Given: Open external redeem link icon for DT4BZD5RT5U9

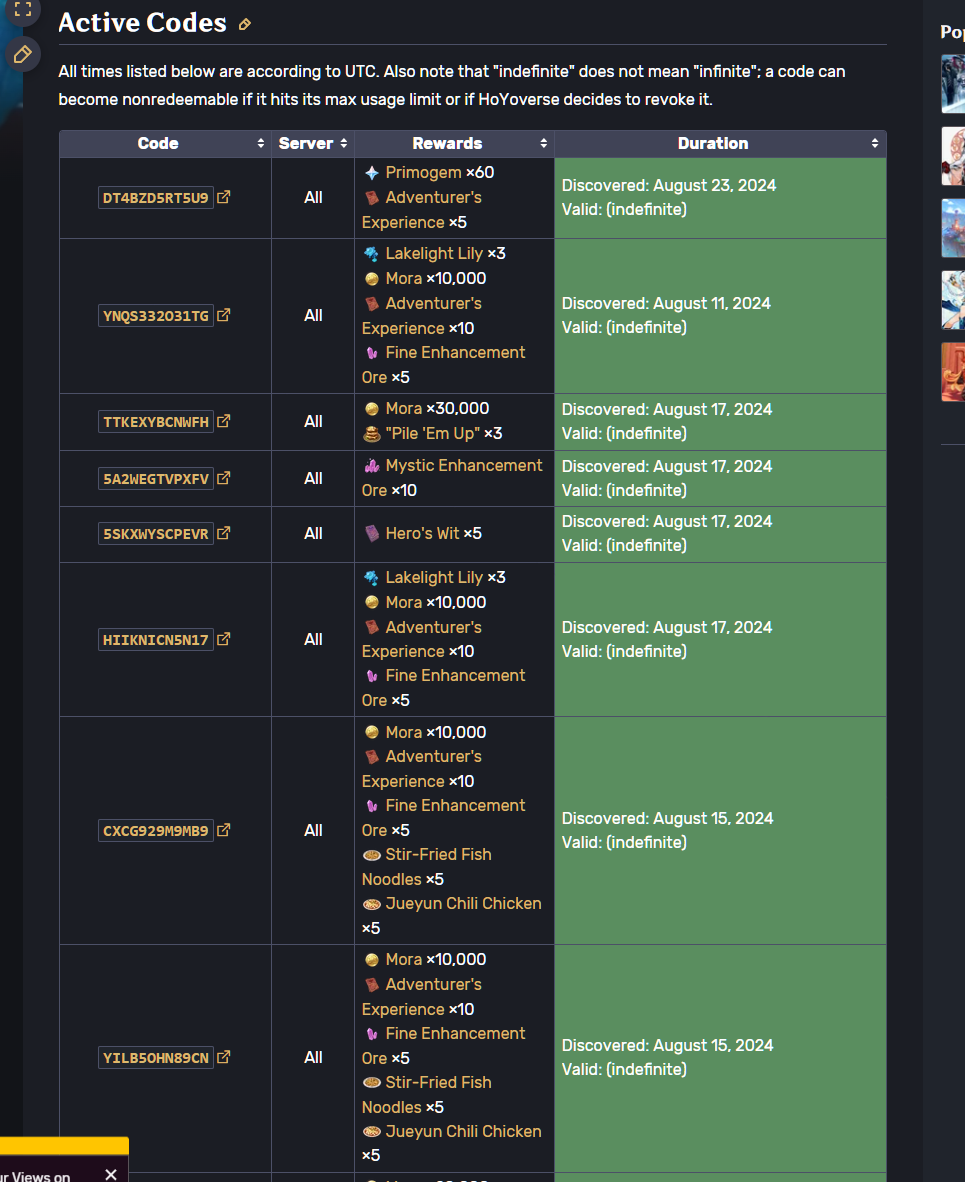Looking at the screenshot, I should point(224,197).
